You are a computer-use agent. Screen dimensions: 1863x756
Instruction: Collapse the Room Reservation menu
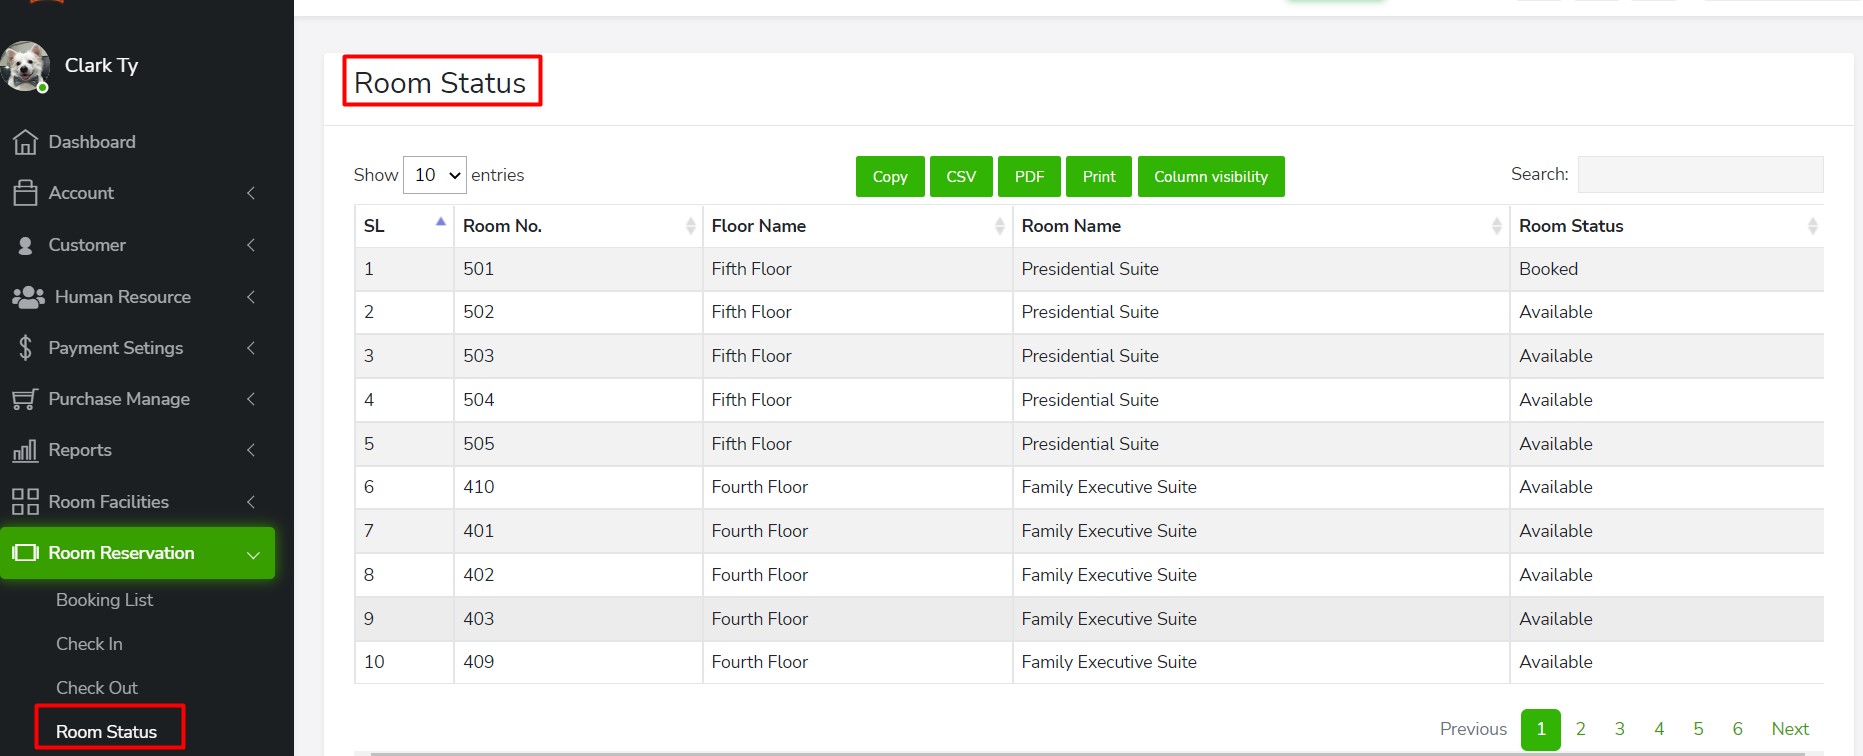tap(253, 554)
